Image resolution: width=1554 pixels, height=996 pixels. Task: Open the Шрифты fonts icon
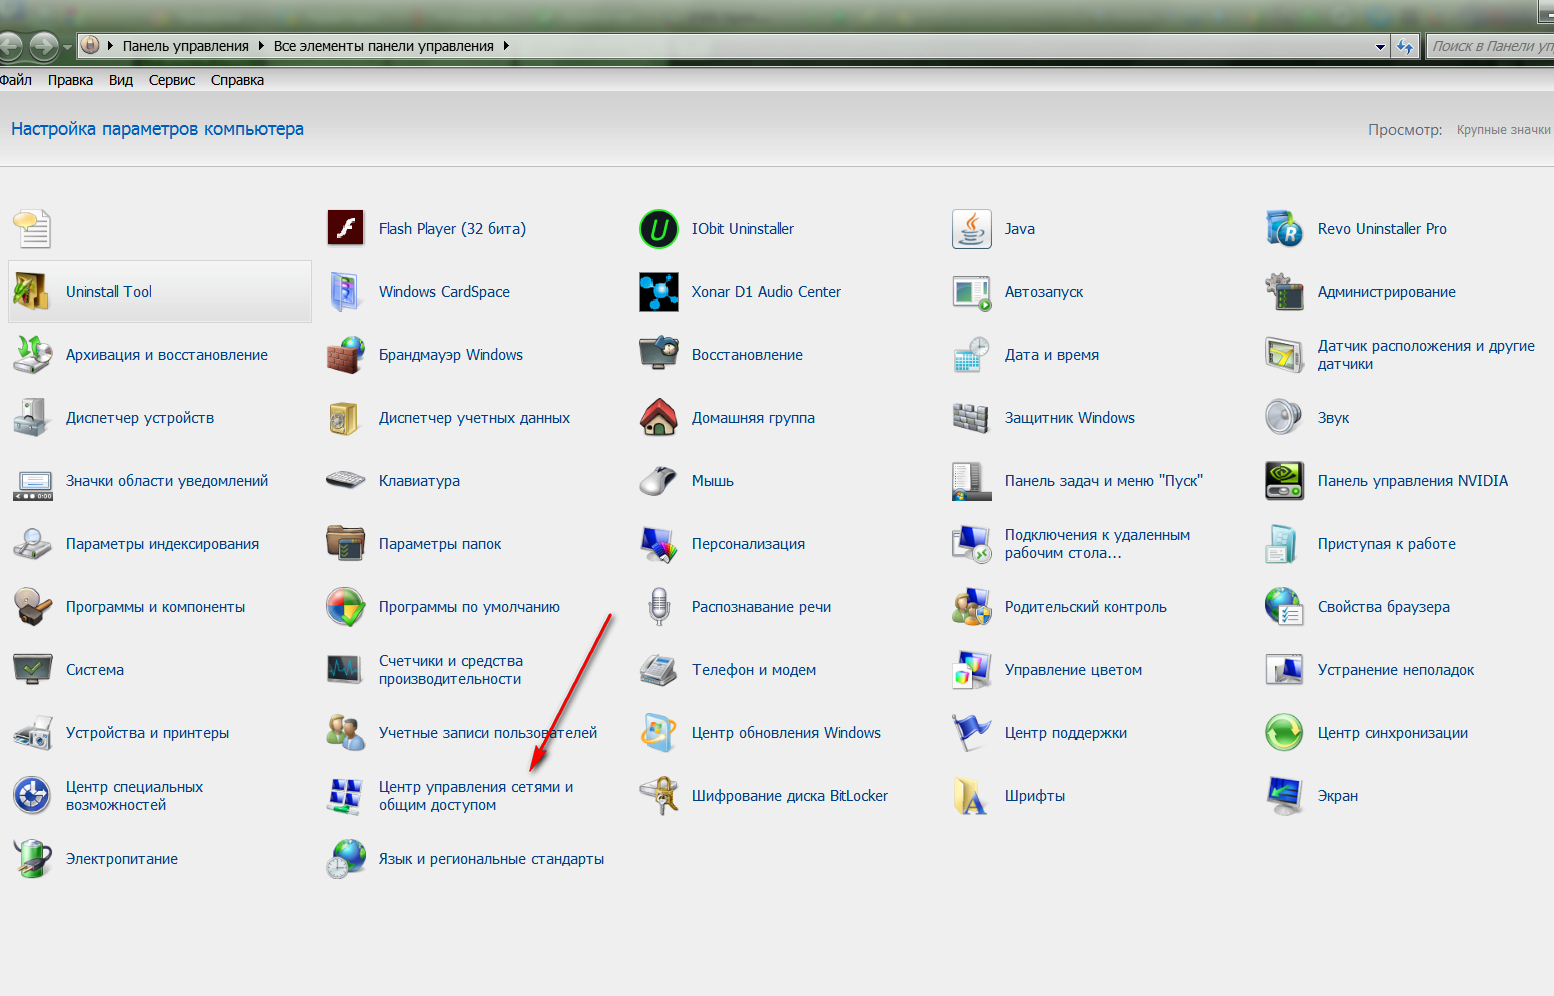tap(972, 796)
